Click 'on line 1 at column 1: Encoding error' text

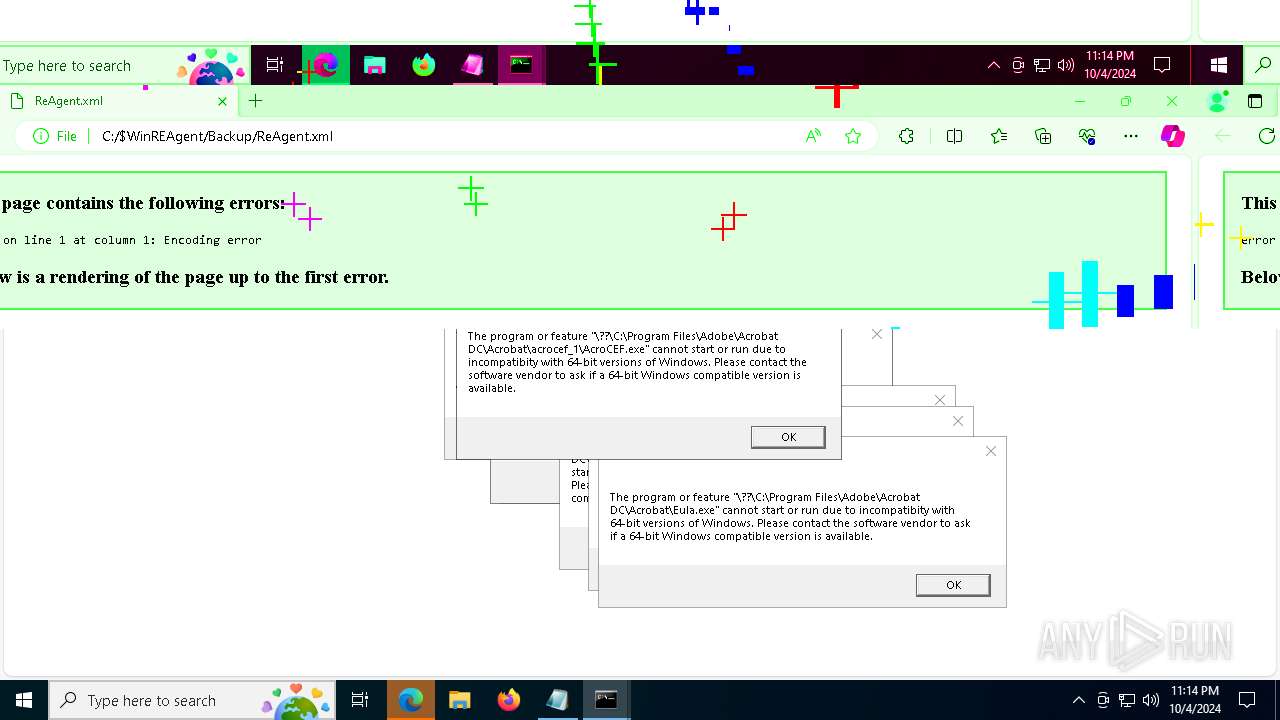132,240
